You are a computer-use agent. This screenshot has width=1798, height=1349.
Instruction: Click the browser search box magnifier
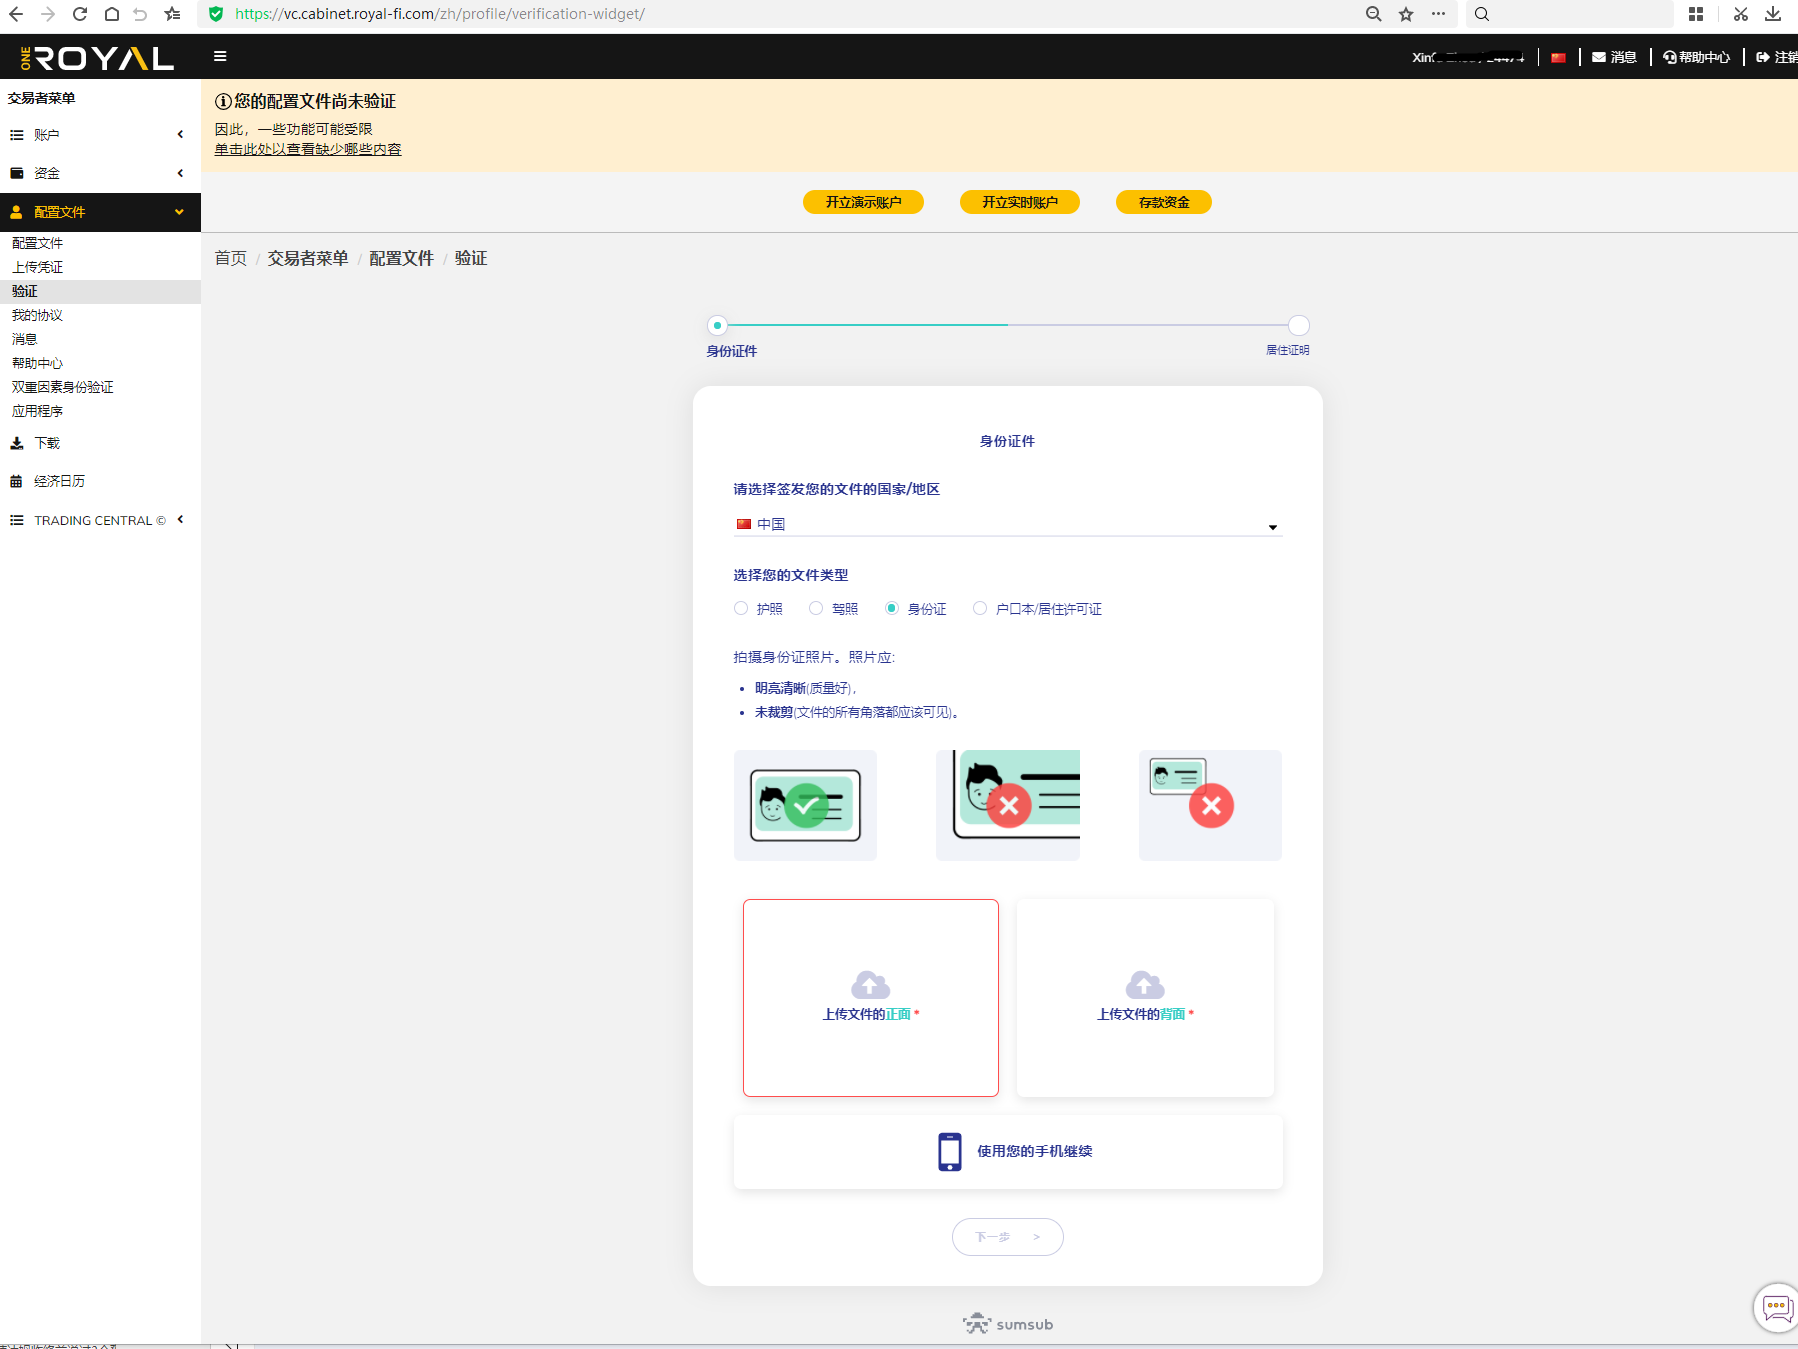pos(1482,14)
